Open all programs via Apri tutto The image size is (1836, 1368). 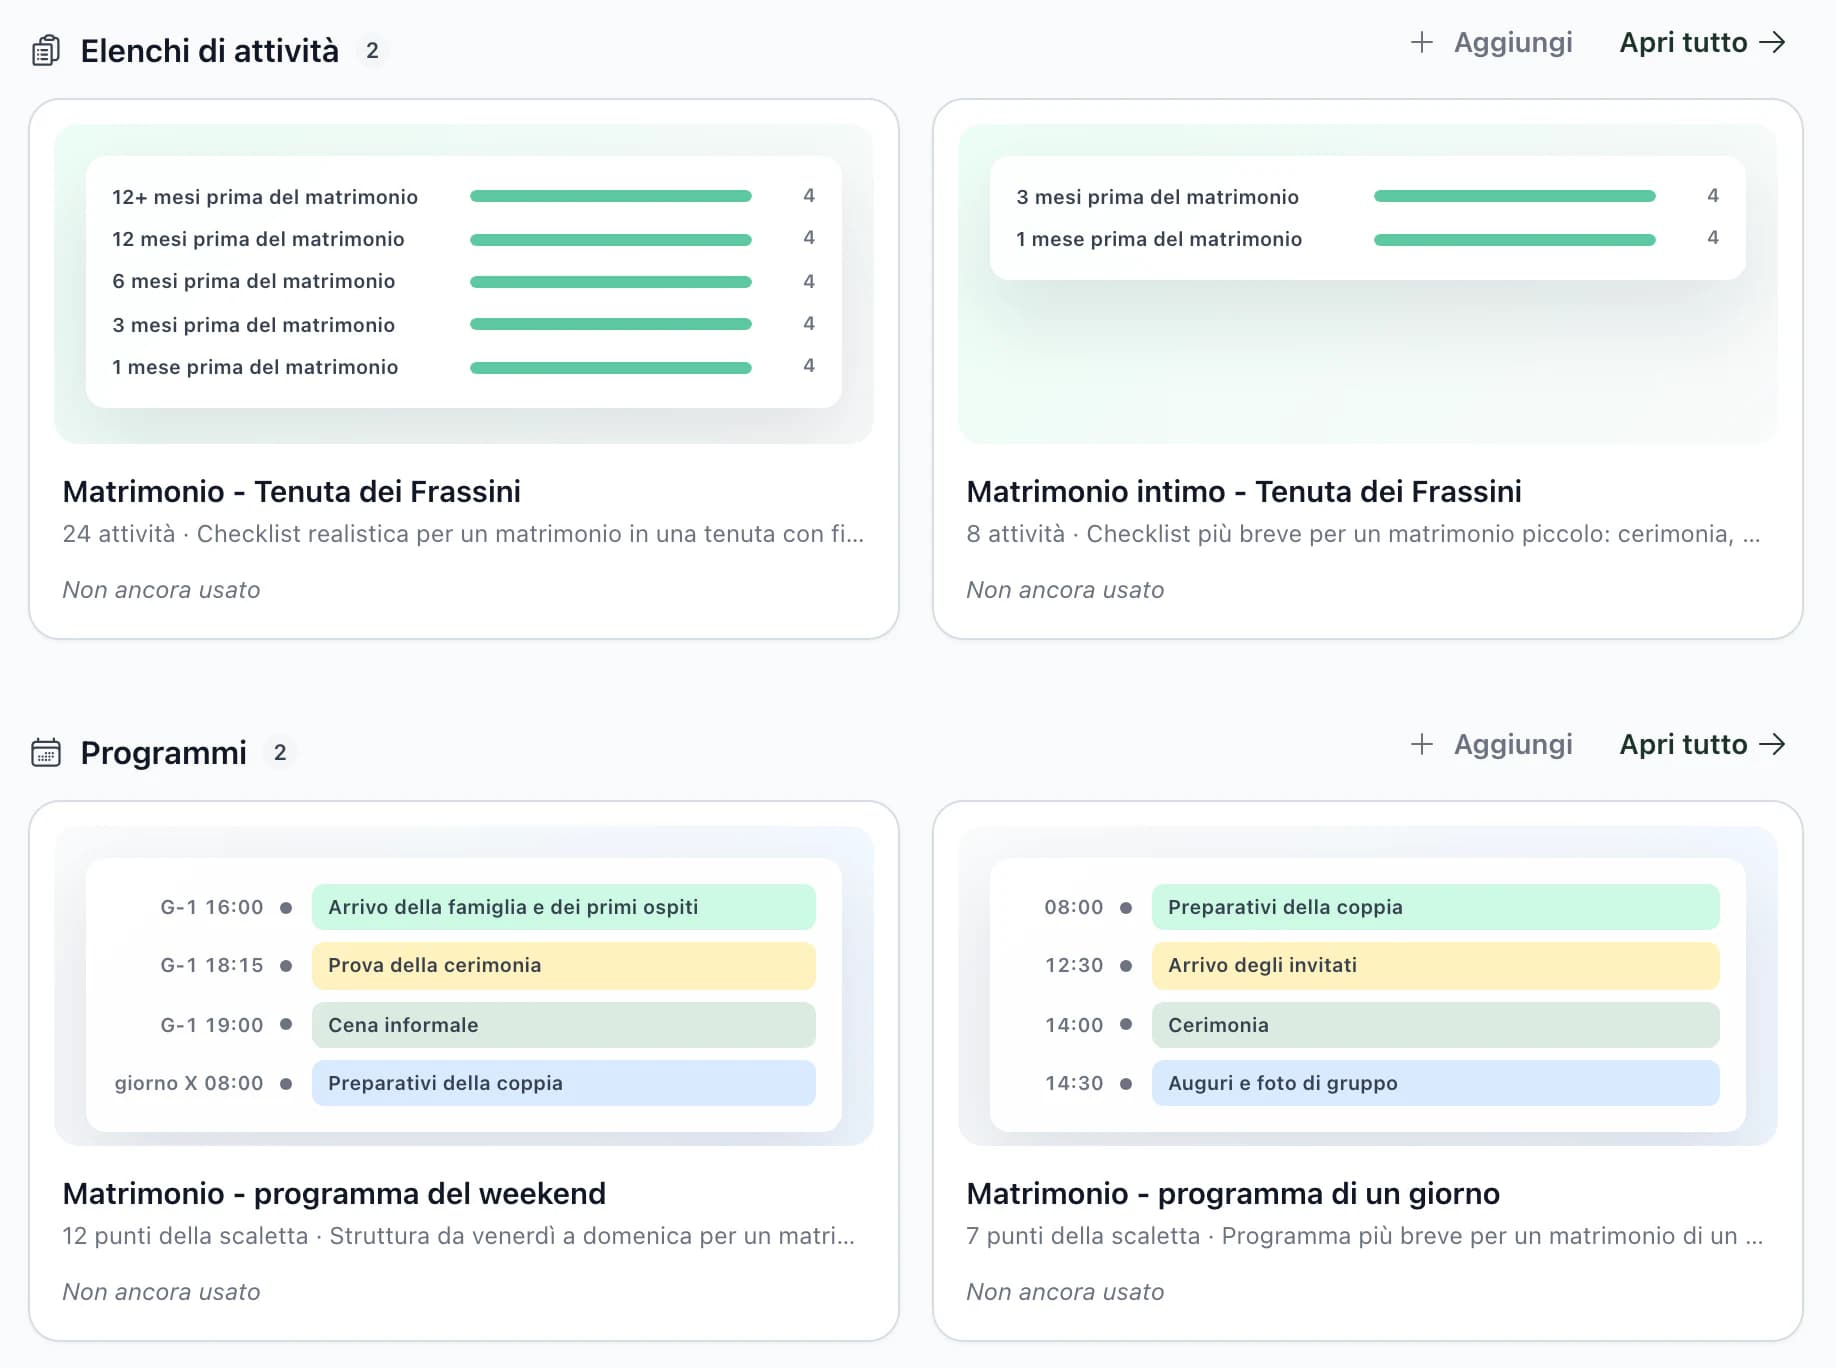coord(1702,744)
